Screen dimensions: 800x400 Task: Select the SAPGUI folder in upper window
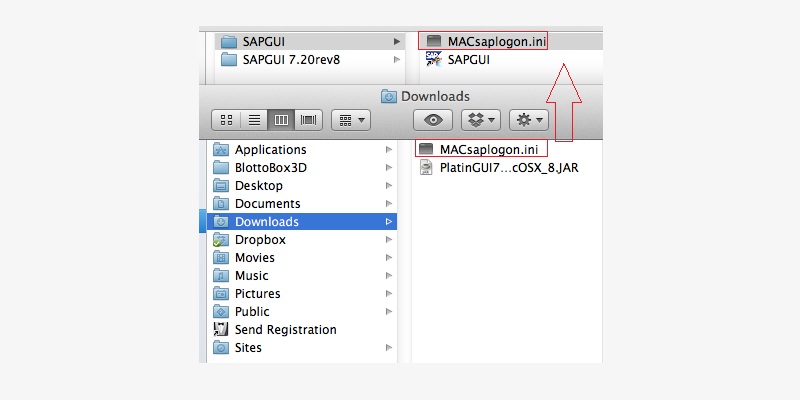click(x=310, y=41)
